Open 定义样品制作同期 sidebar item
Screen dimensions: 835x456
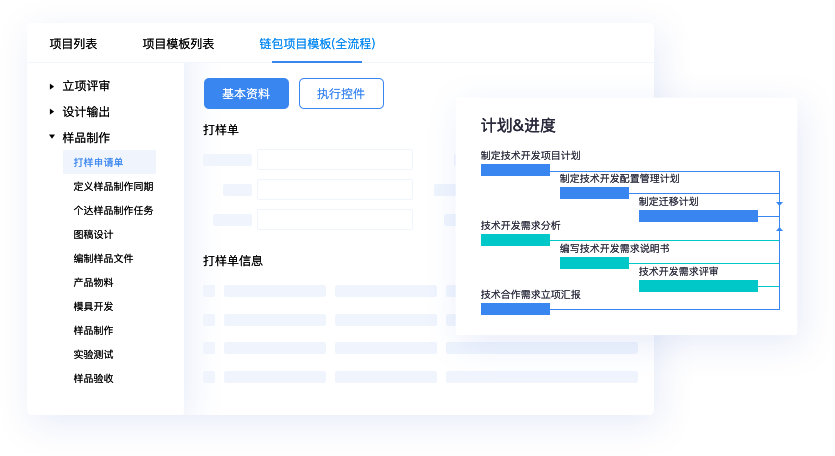[113, 186]
